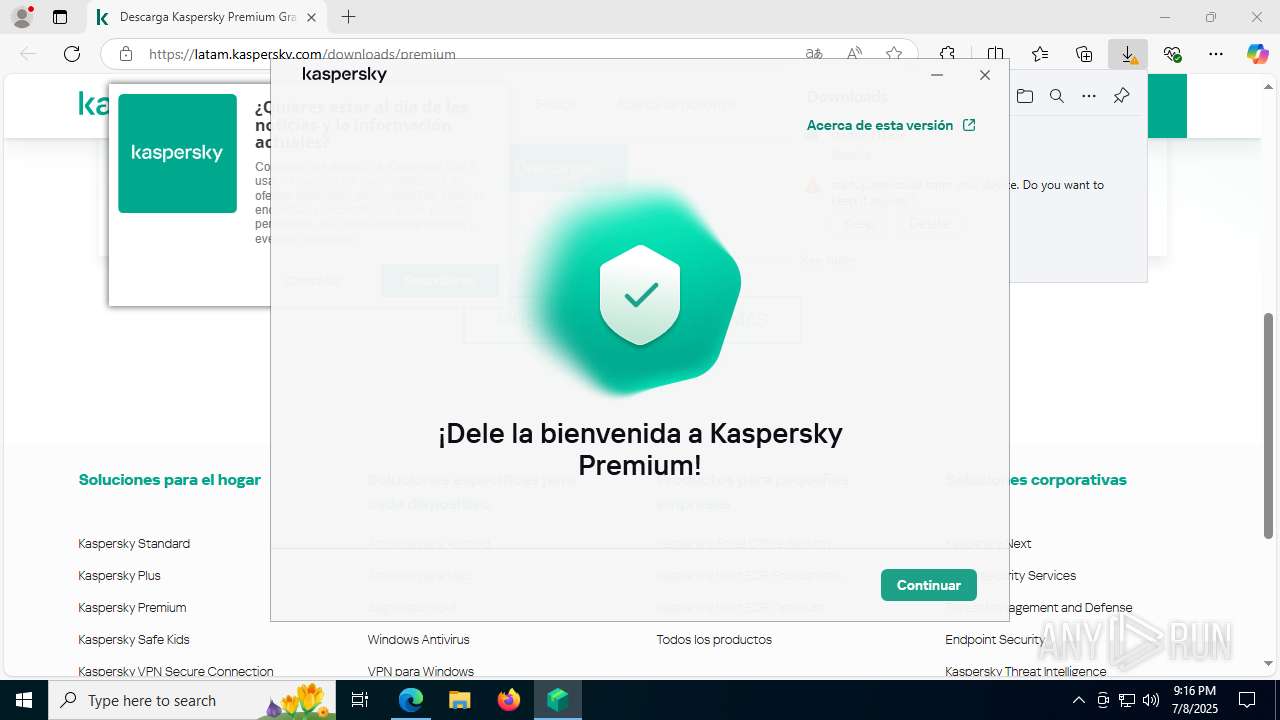Minimize the Kaspersky installer window
The height and width of the screenshot is (720, 1280).
click(x=937, y=75)
